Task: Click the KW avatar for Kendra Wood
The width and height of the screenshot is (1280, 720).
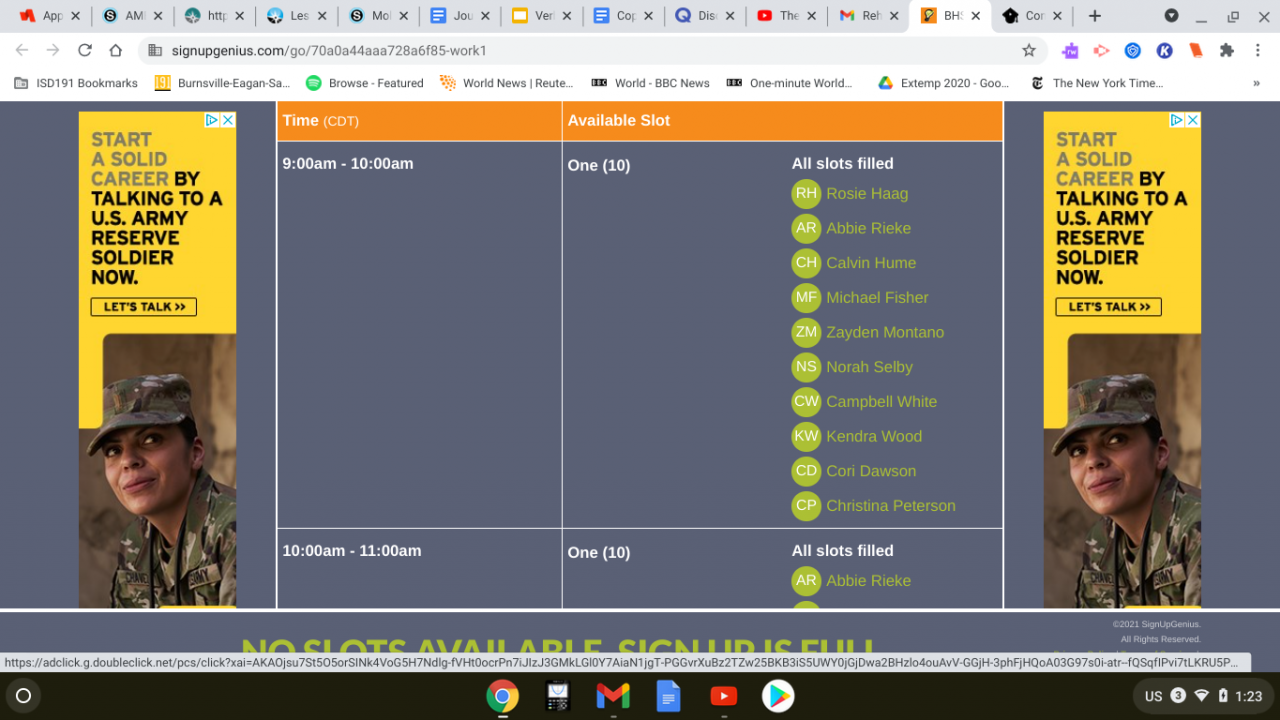Action: click(806, 436)
